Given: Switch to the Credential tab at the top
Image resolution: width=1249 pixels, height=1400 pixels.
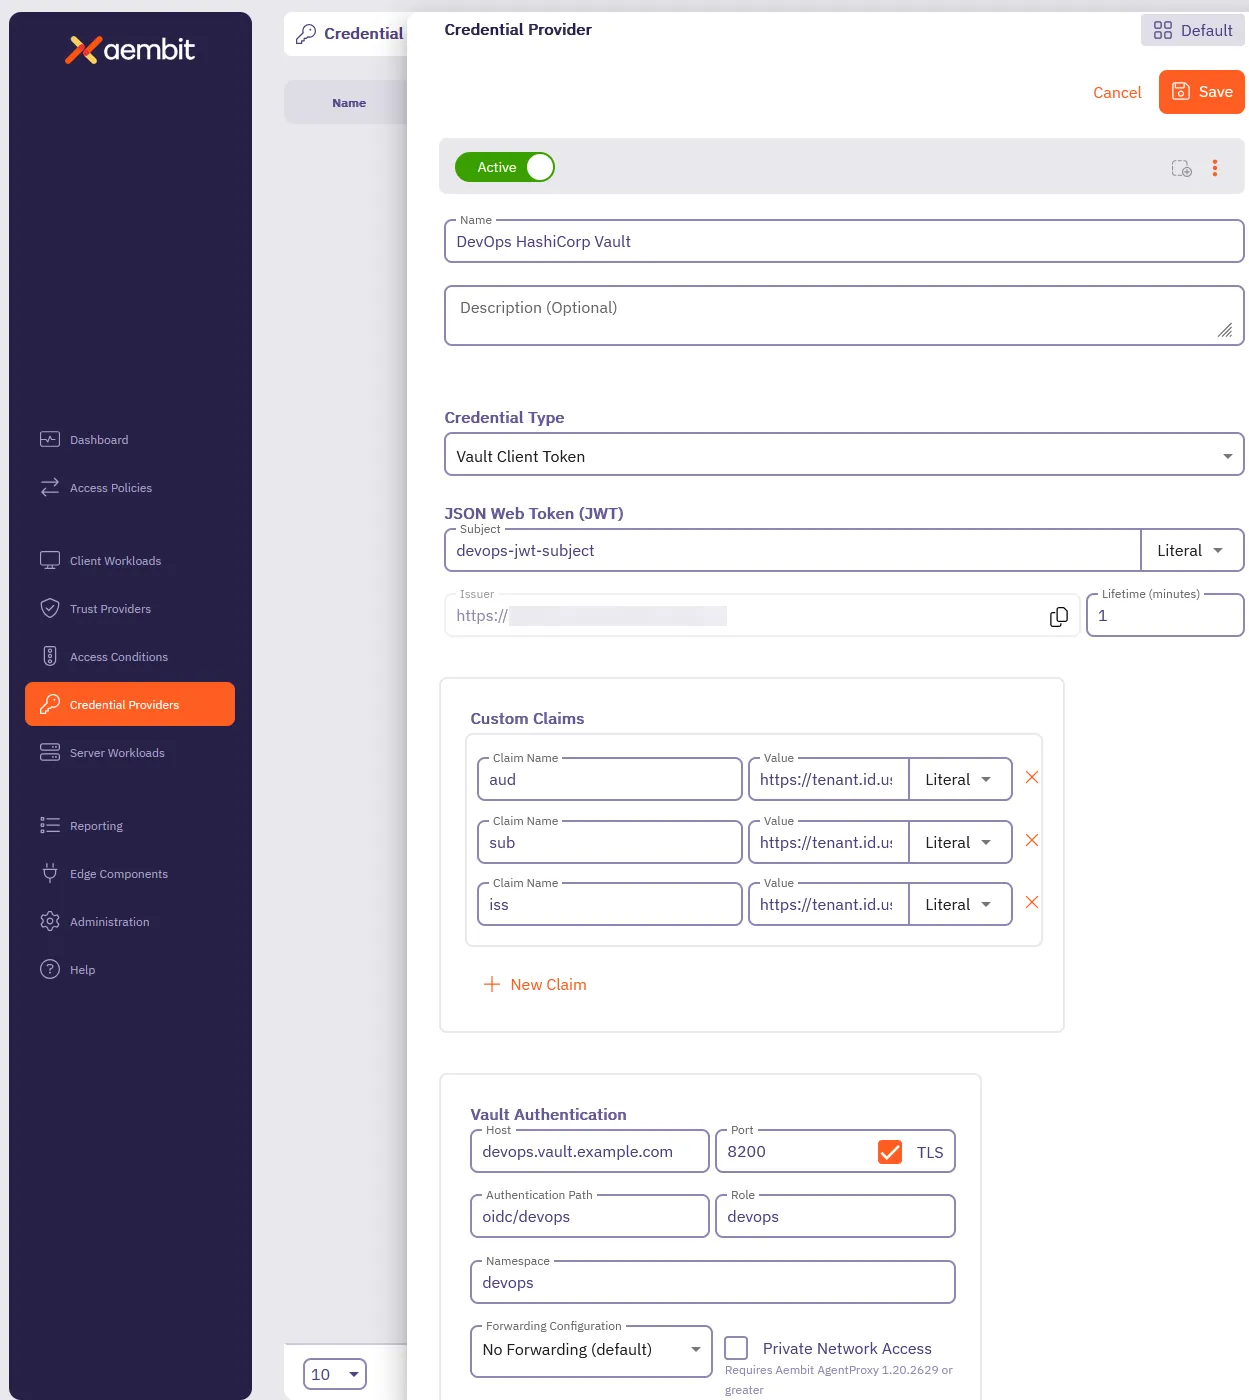Looking at the screenshot, I should 352,33.
